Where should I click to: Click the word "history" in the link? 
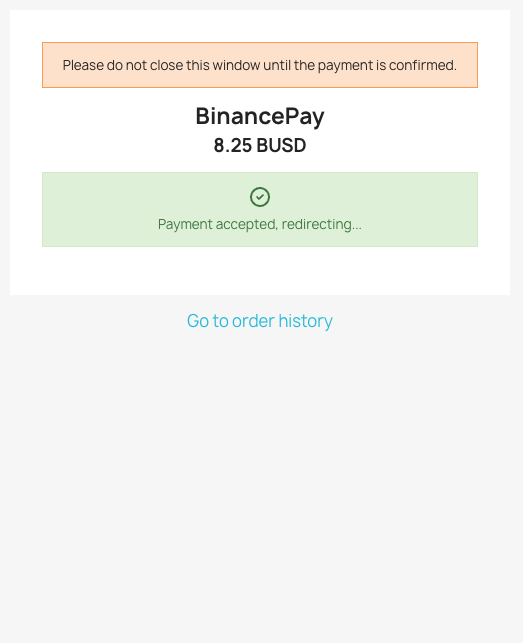tap(306, 321)
